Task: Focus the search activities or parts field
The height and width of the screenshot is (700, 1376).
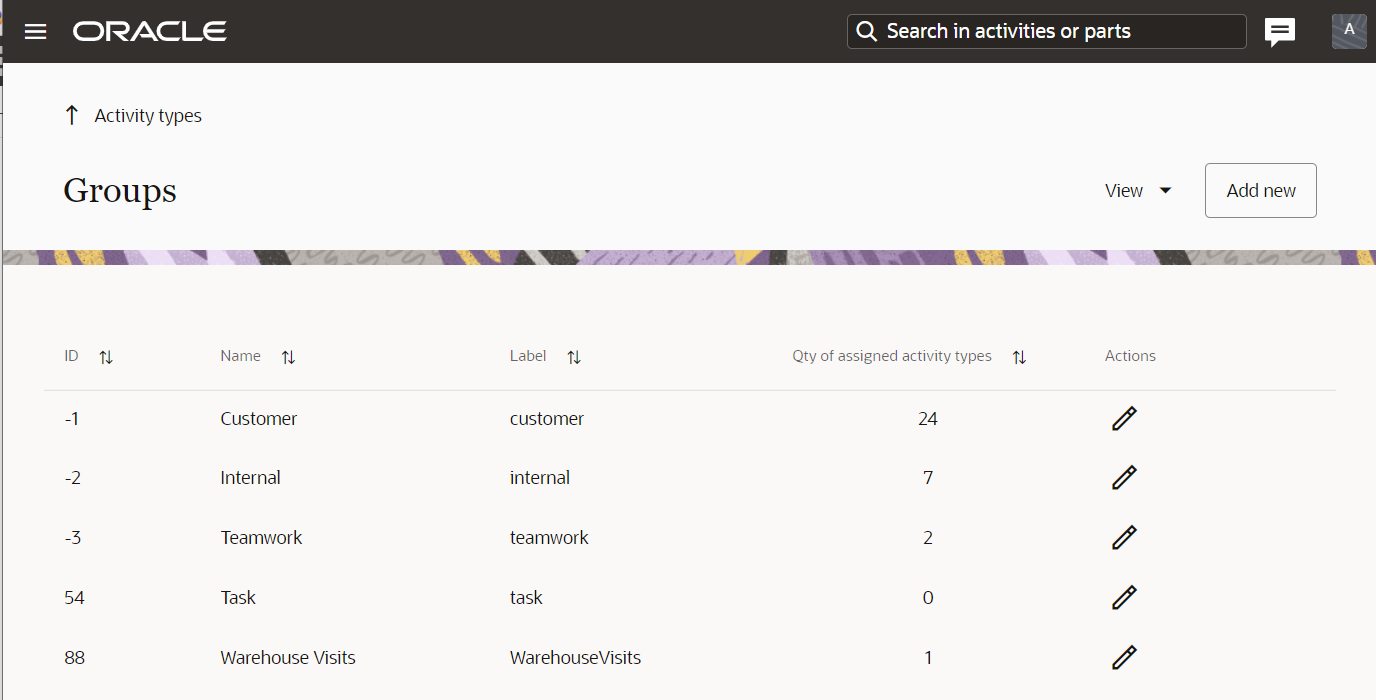Action: tap(1060, 31)
